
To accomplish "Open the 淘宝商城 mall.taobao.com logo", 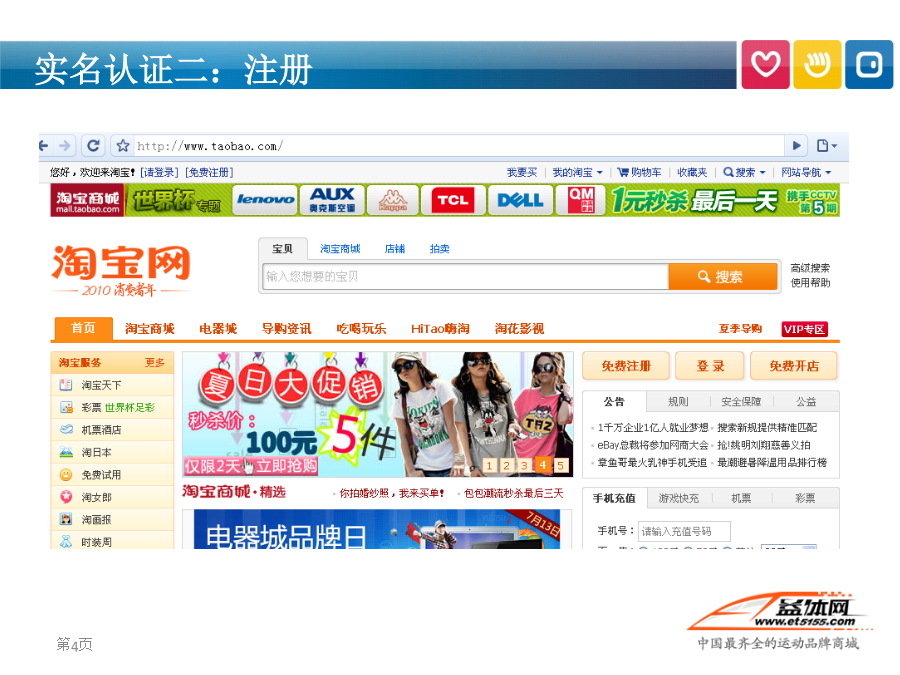I will pos(87,200).
